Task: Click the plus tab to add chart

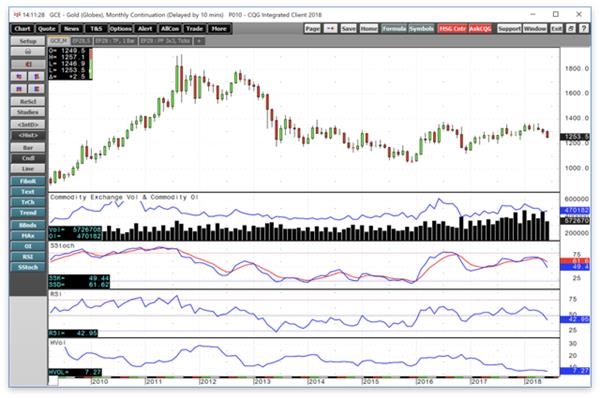Action: tap(199, 41)
